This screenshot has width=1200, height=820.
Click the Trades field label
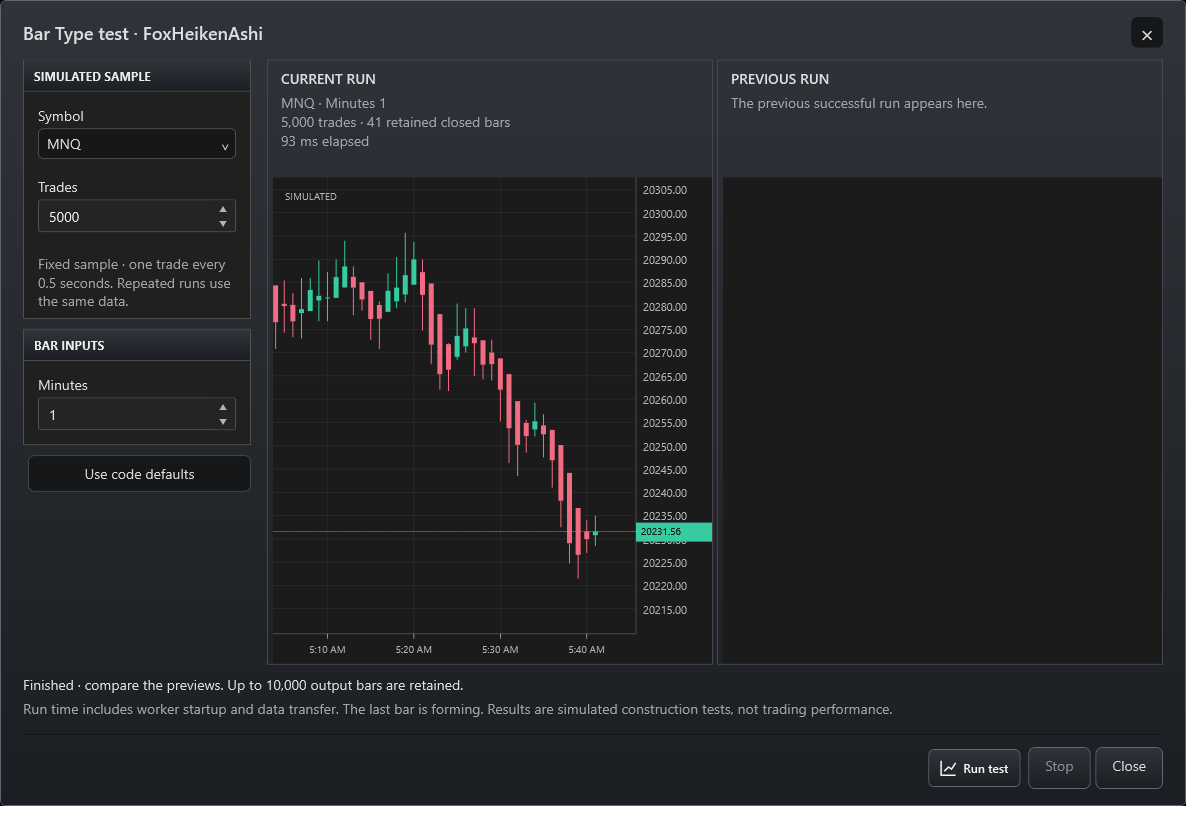pos(58,187)
